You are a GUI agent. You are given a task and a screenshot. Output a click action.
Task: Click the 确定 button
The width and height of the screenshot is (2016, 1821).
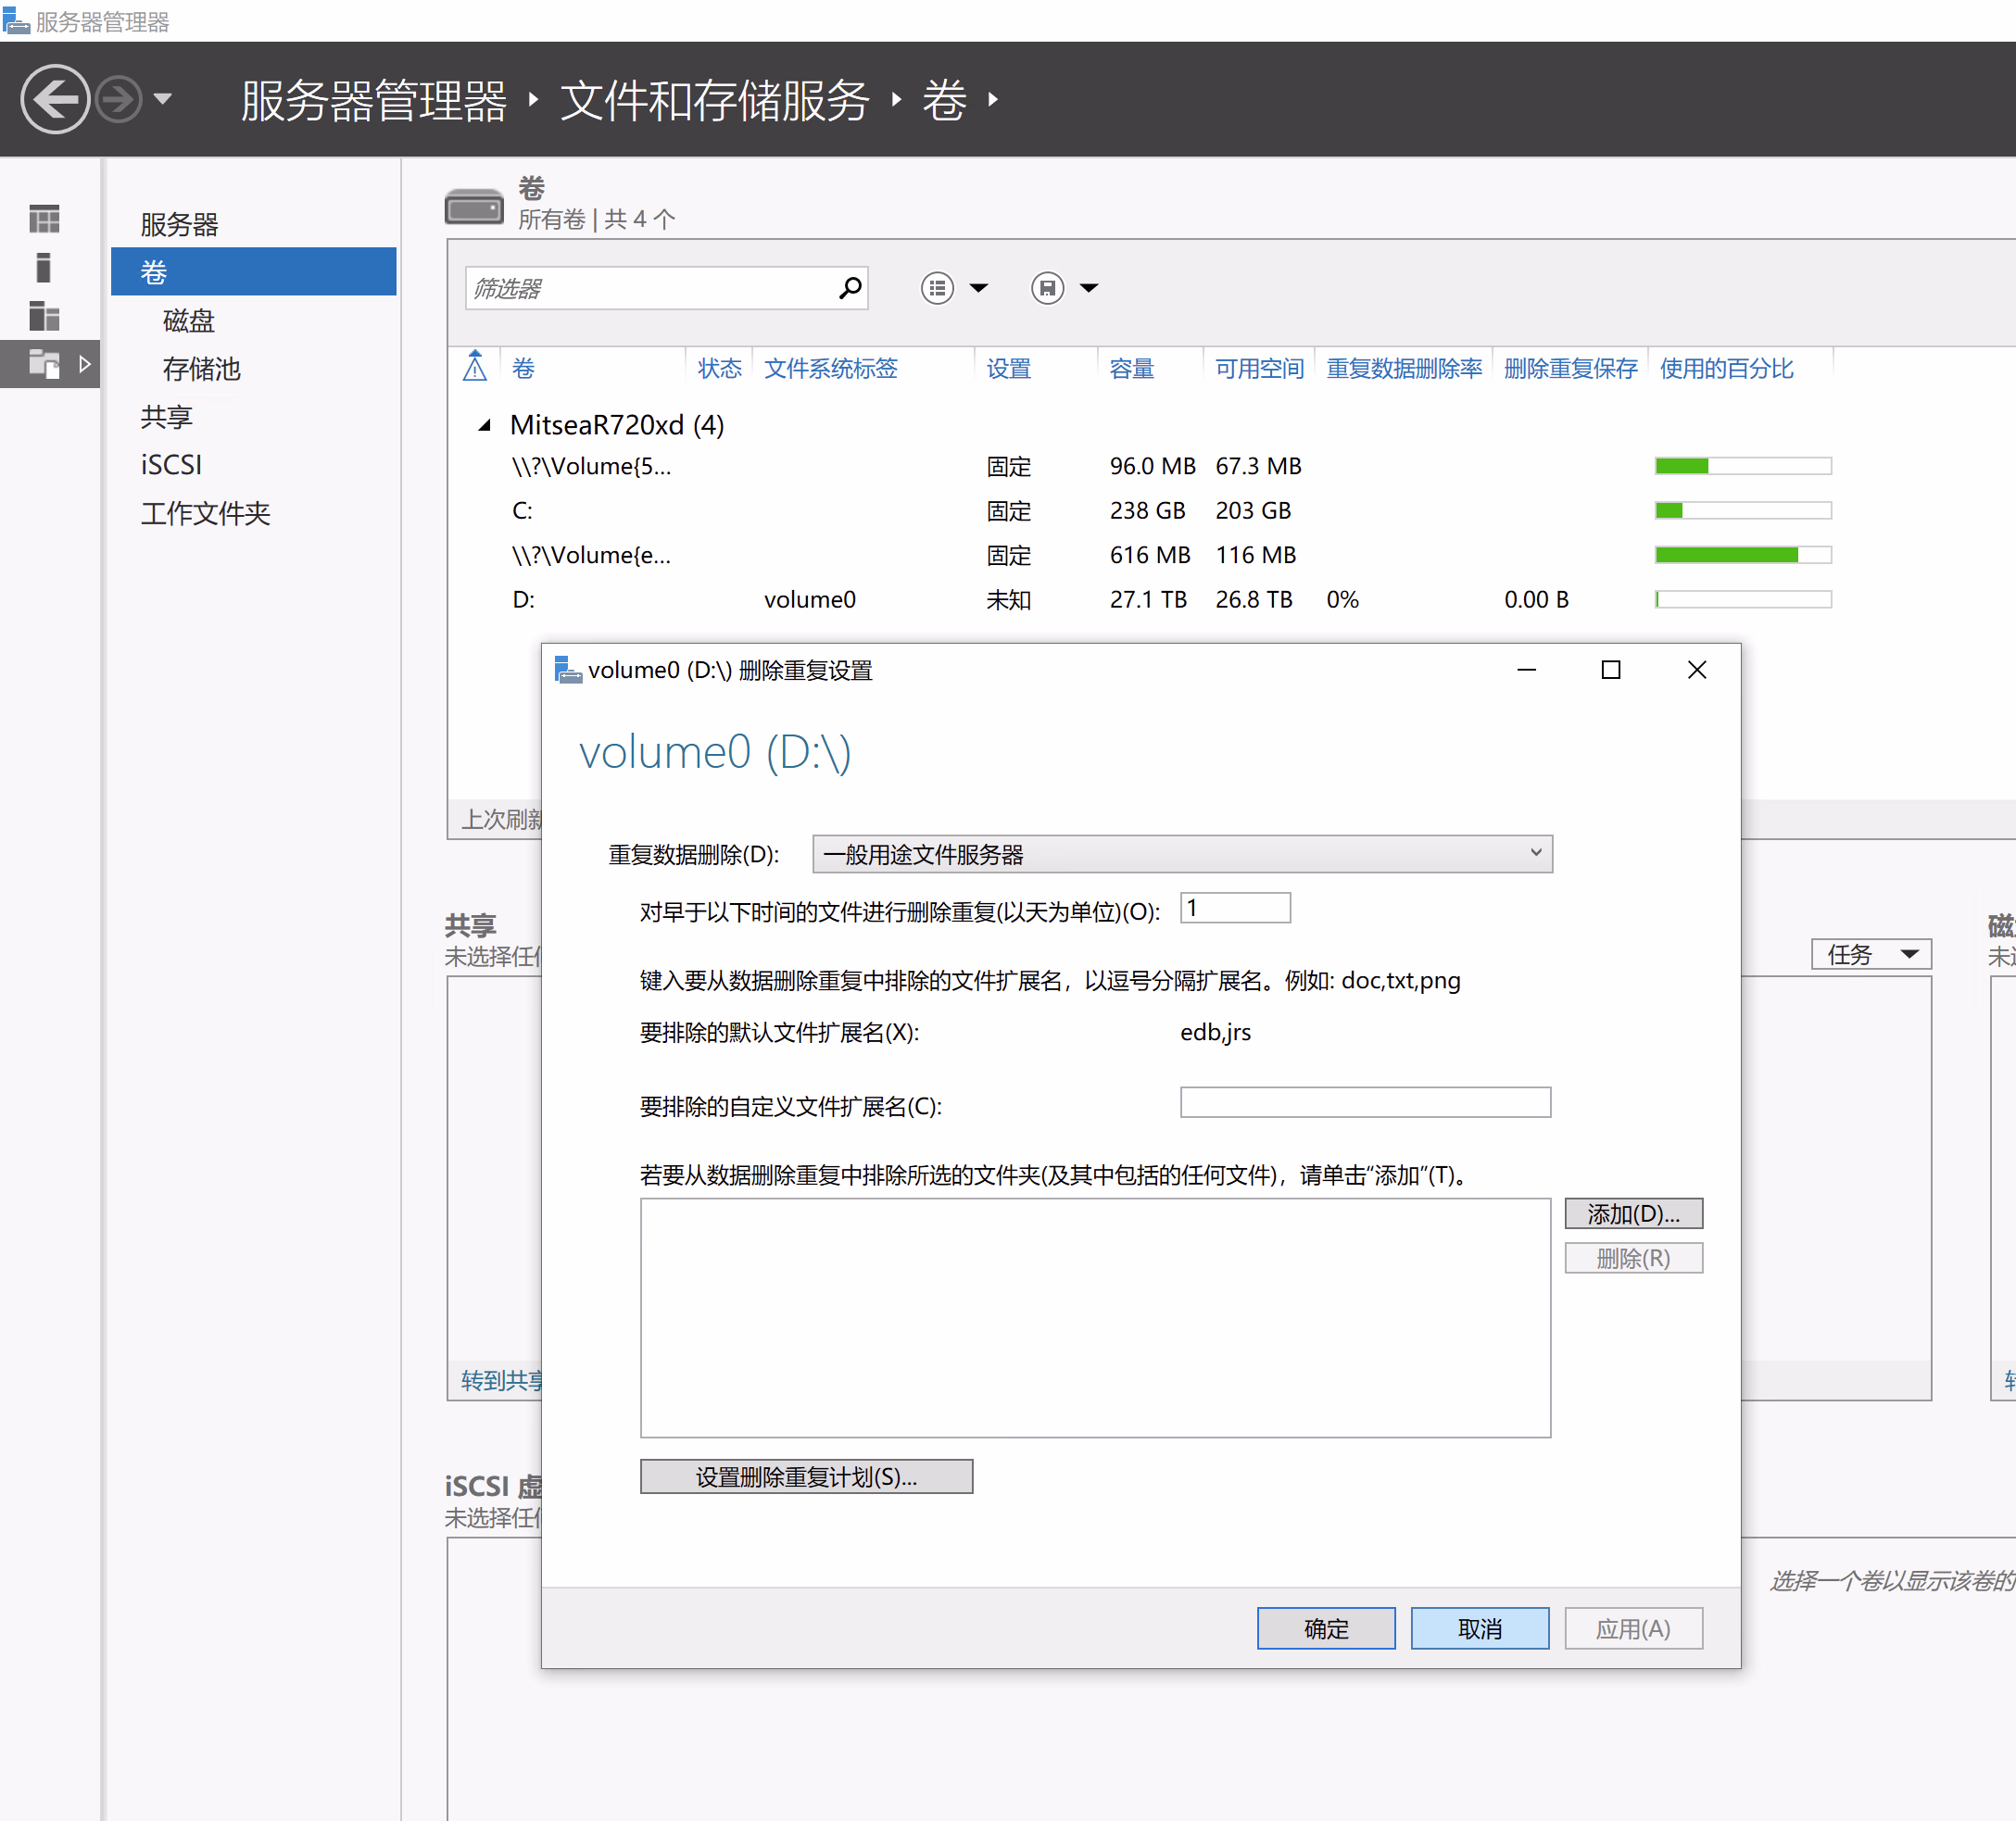1325,1628
